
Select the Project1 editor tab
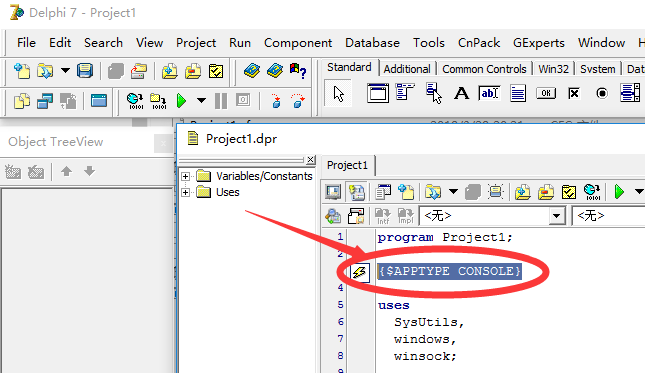click(x=347, y=165)
